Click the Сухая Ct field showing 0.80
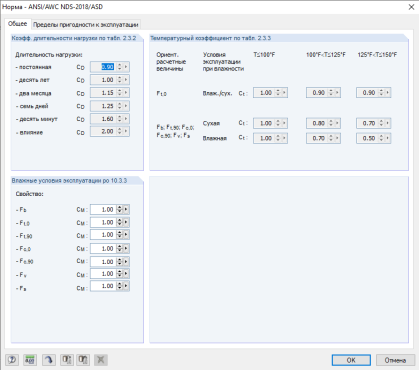420x371 pixels. tap(317, 123)
